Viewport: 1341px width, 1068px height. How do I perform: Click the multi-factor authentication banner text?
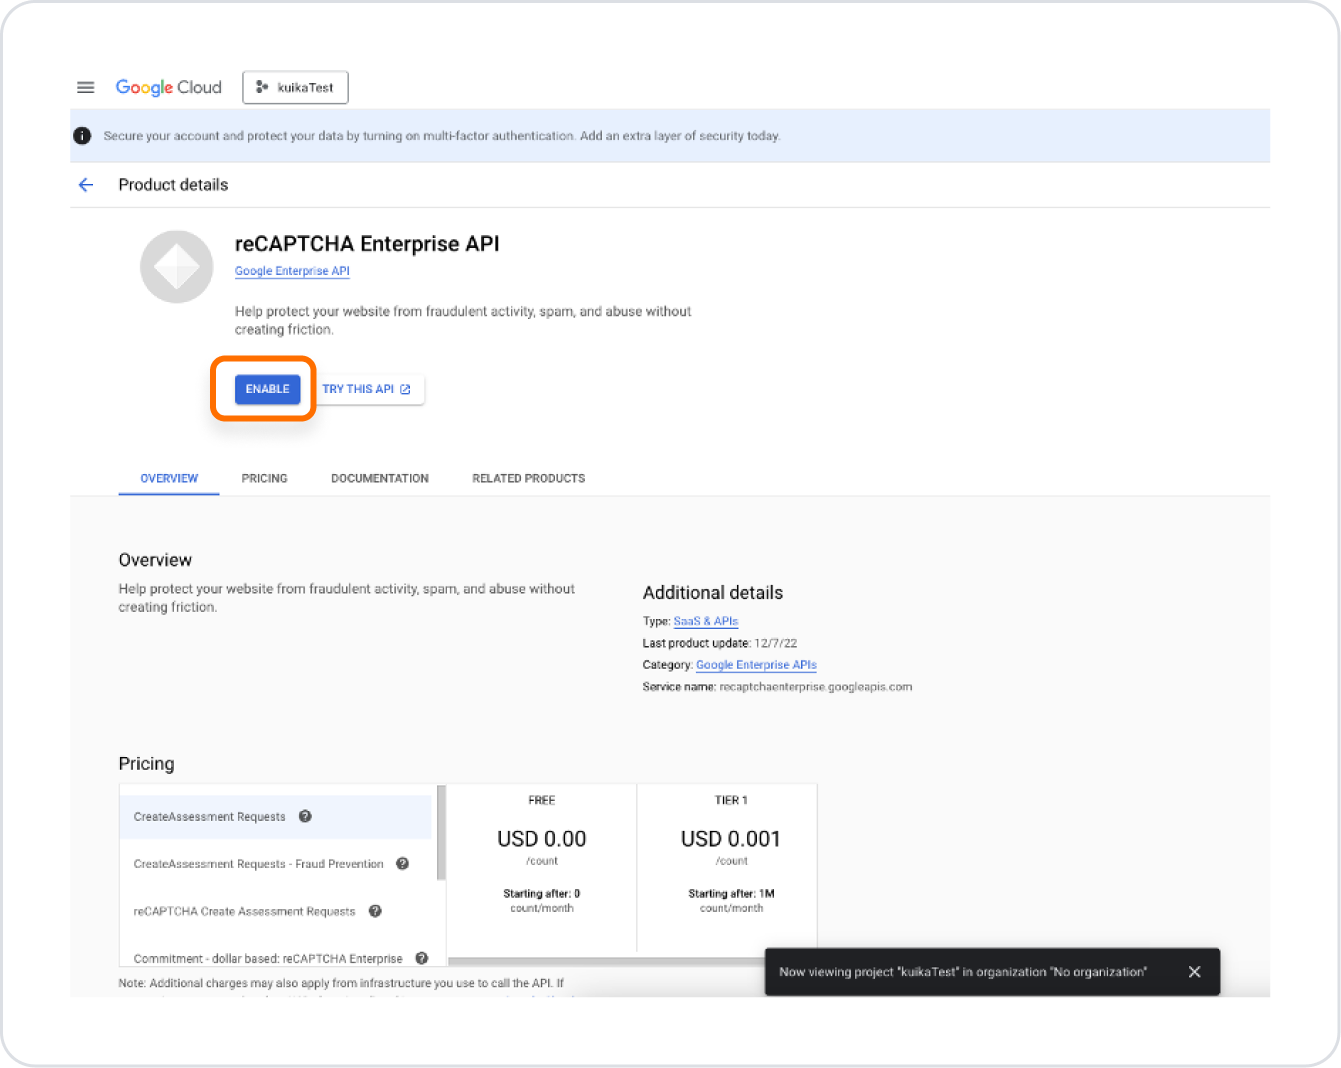coord(442,136)
